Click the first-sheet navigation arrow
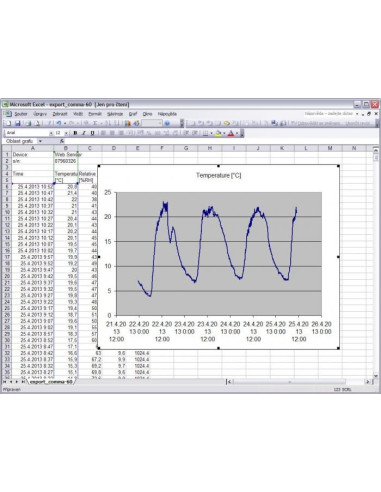381x492 pixels. tap(5, 382)
